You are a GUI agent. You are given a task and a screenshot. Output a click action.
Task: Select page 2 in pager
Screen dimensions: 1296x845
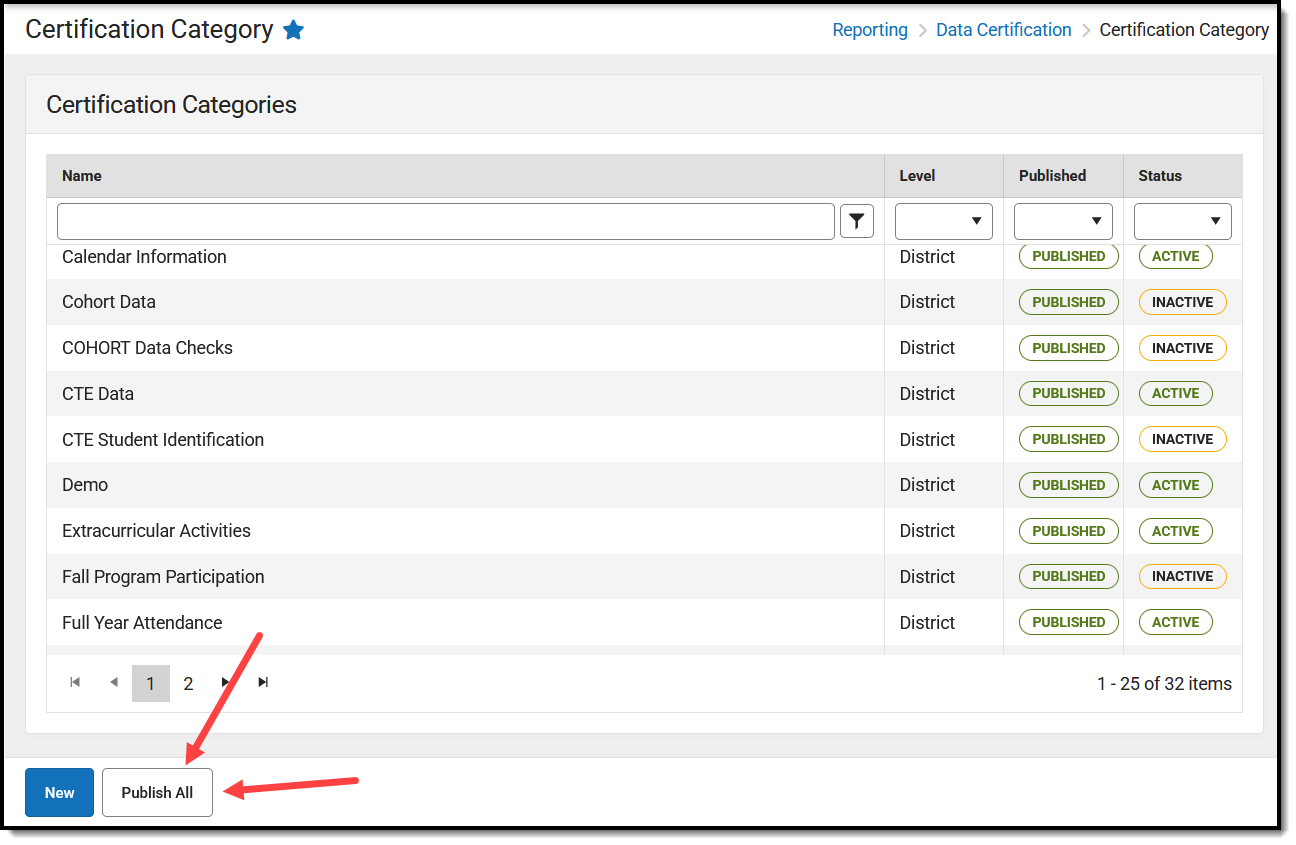click(x=188, y=684)
